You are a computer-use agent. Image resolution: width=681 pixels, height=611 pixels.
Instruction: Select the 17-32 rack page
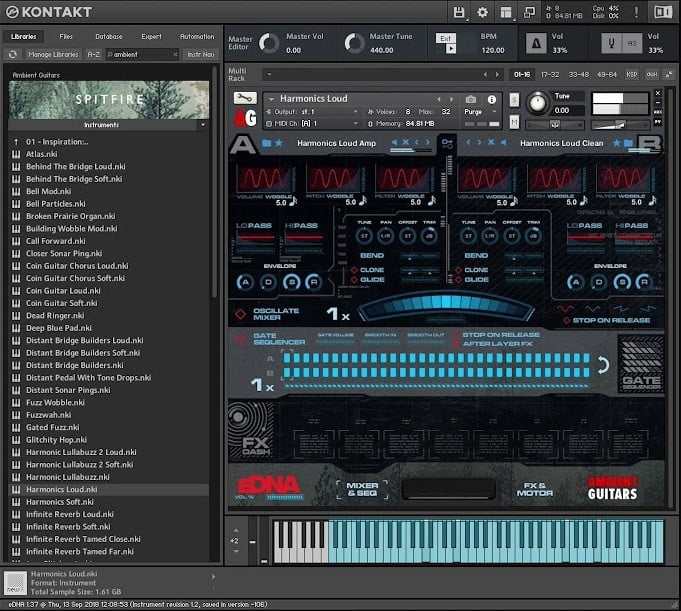pos(550,75)
